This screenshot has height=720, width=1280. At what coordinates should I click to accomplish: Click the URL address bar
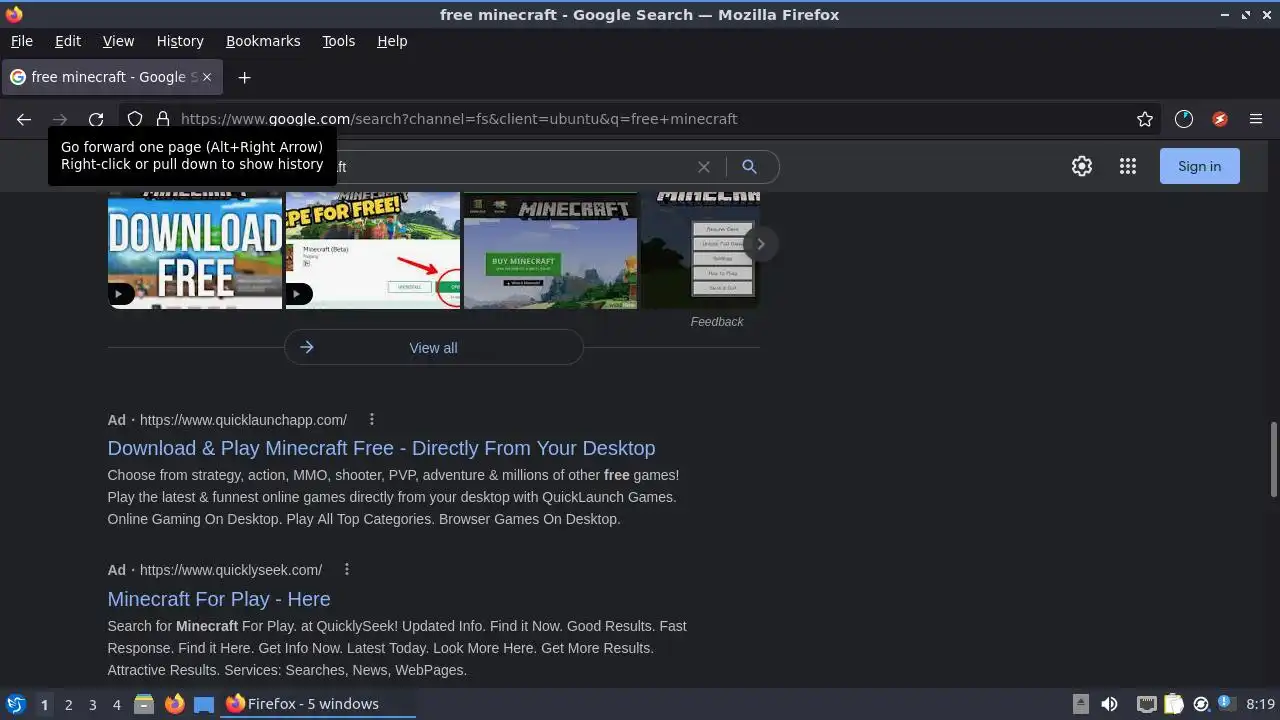tap(640, 119)
